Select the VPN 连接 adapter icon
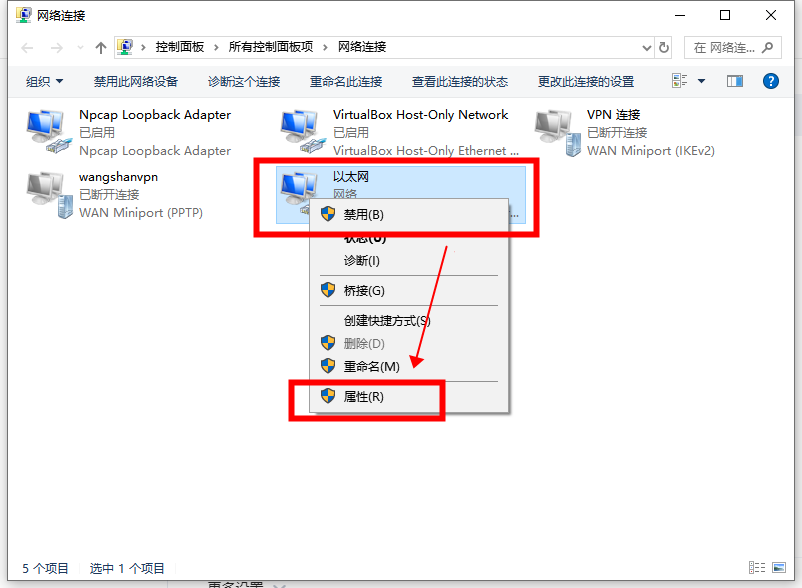 558,132
